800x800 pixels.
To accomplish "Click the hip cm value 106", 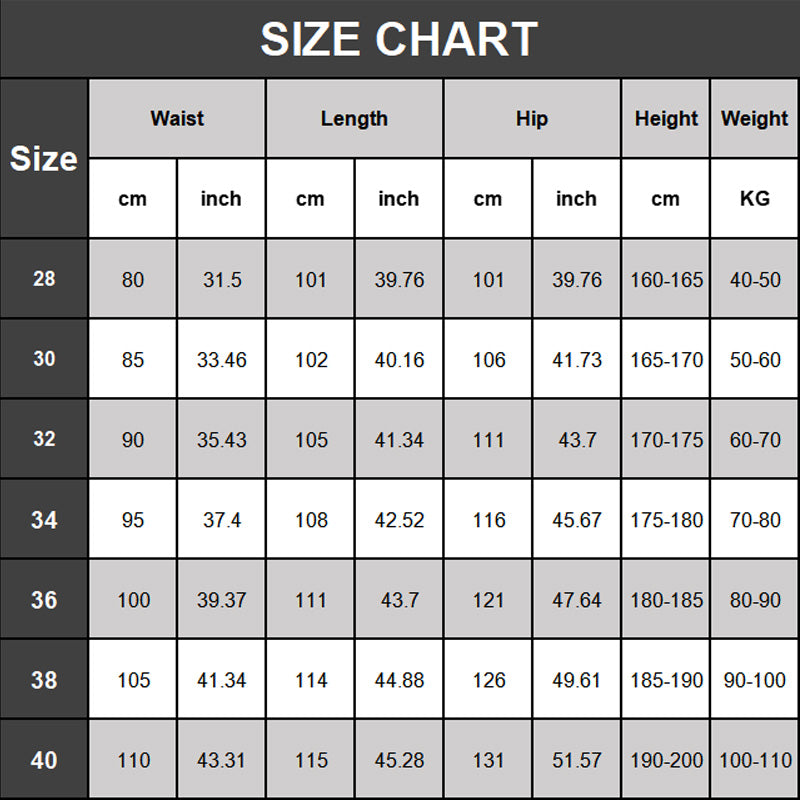I will click(488, 359).
